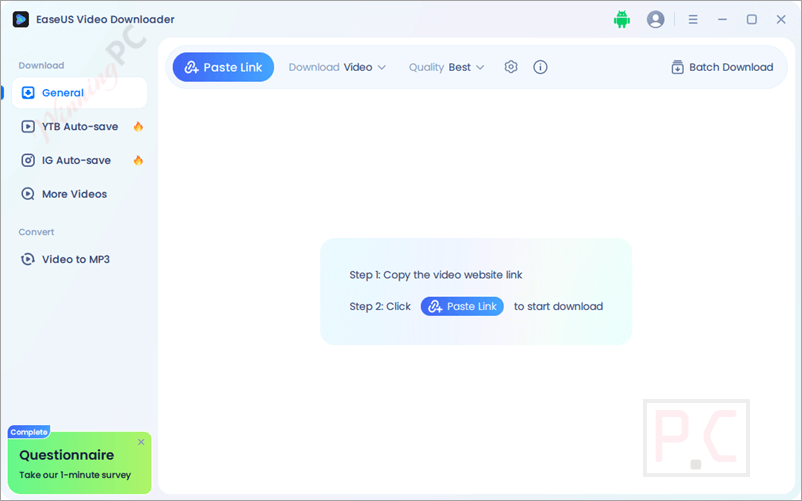The height and width of the screenshot is (501, 802).
Task: Open the hamburger menu icon
Action: [693, 19]
